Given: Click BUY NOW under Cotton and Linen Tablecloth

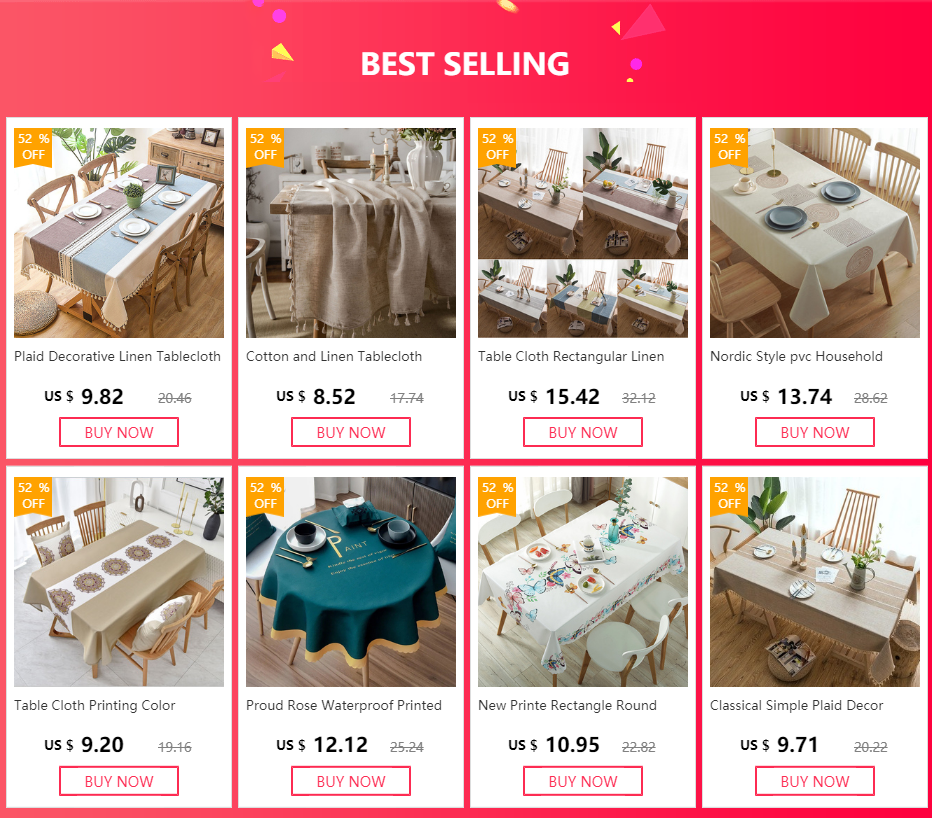Looking at the screenshot, I should coord(351,432).
